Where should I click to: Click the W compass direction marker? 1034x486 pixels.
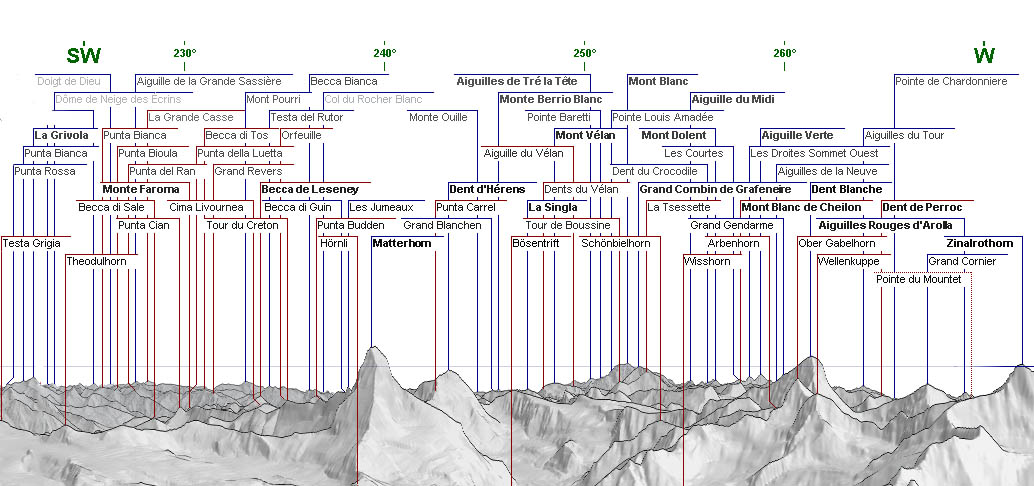point(984,55)
